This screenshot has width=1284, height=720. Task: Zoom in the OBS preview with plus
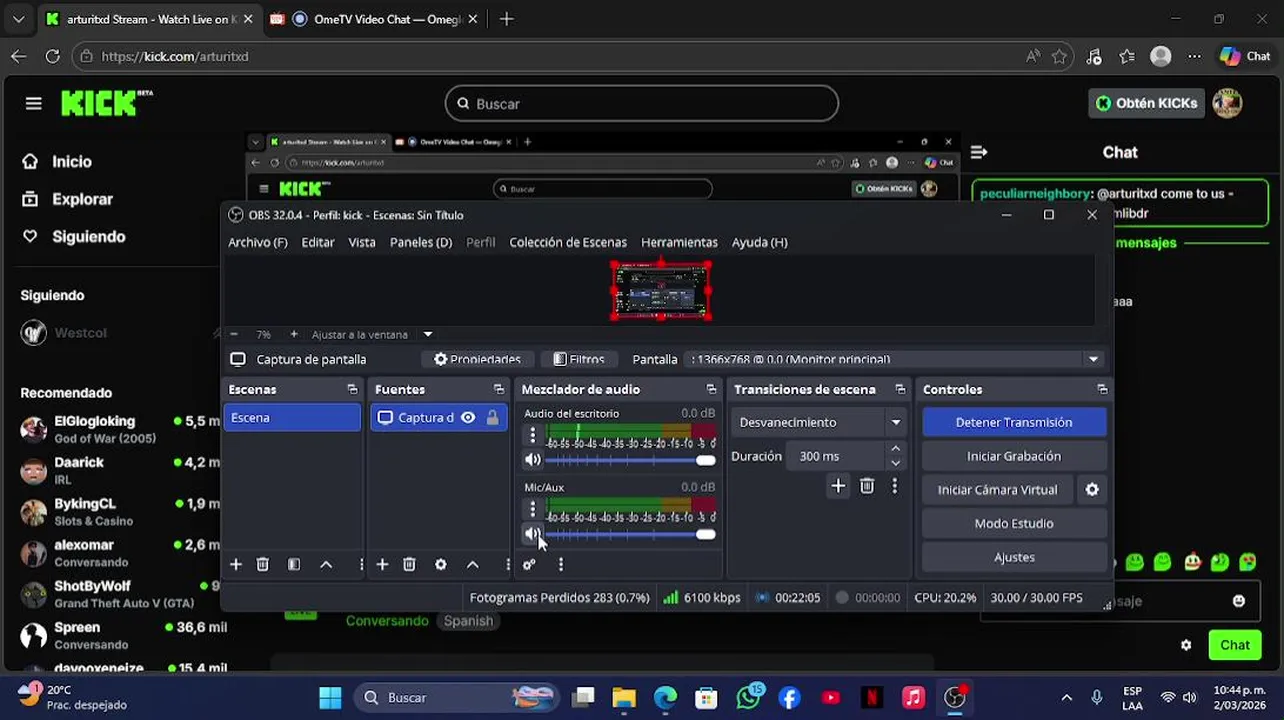tap(293, 334)
